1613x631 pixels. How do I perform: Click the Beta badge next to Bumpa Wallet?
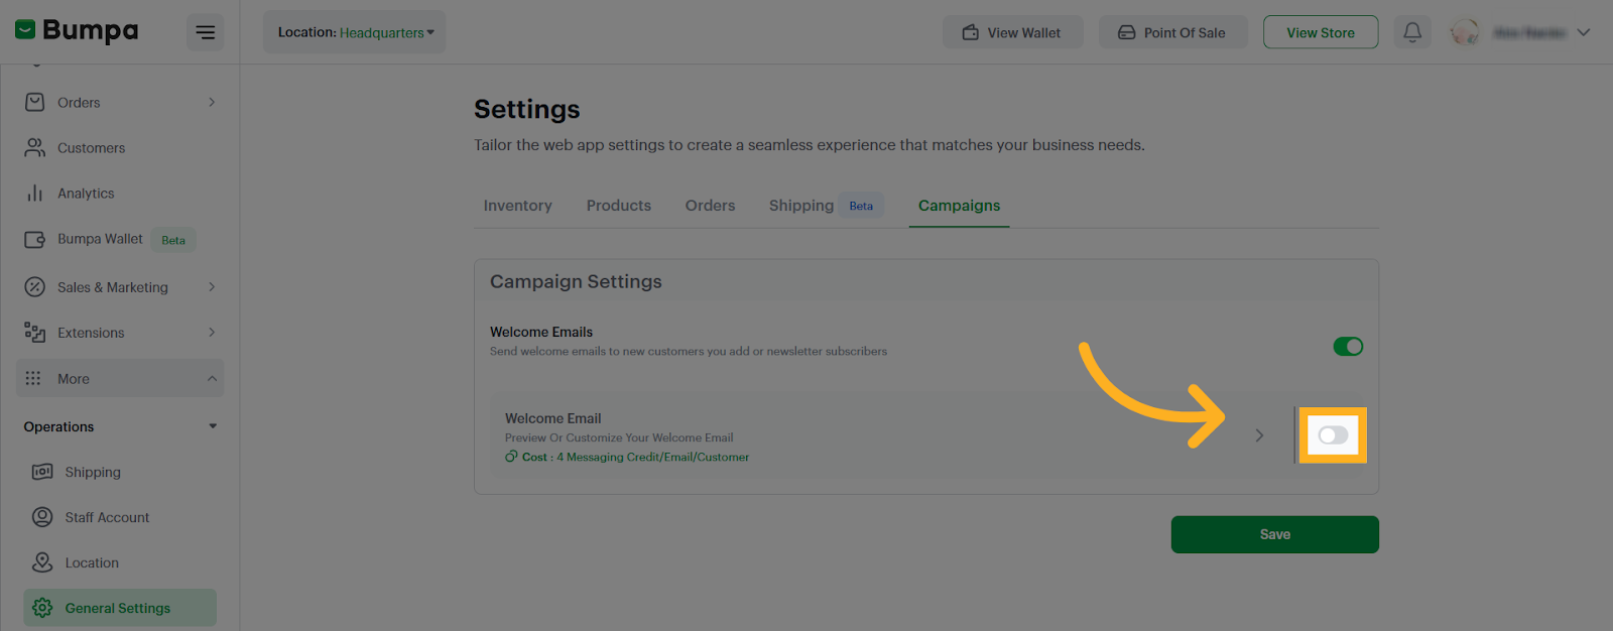(173, 240)
